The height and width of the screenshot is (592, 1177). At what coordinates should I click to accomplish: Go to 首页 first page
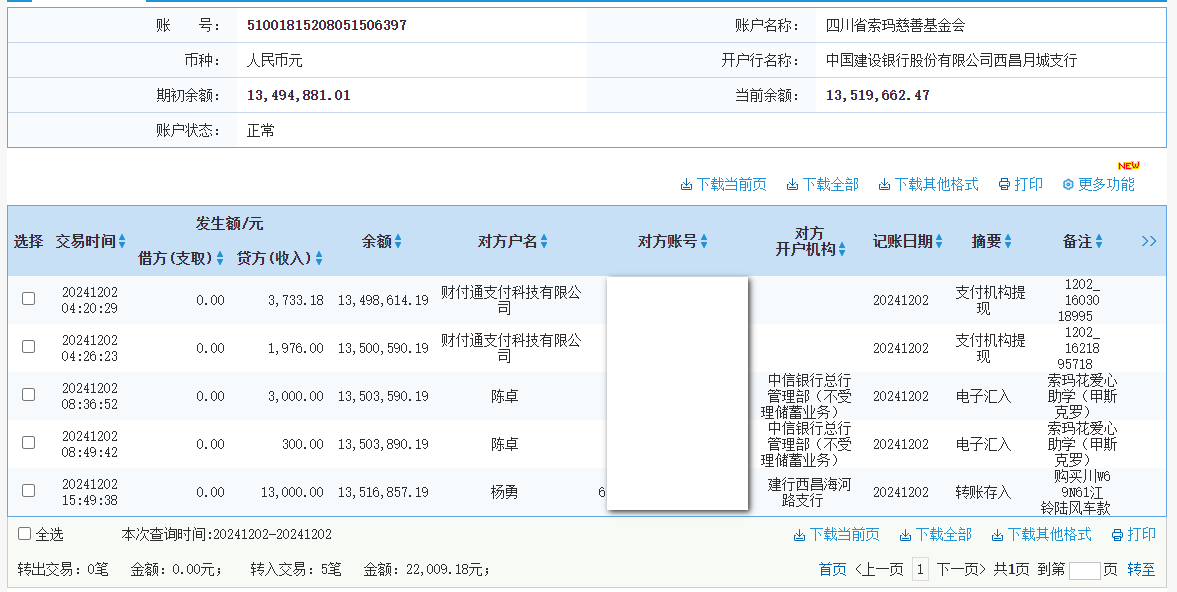tap(832, 569)
